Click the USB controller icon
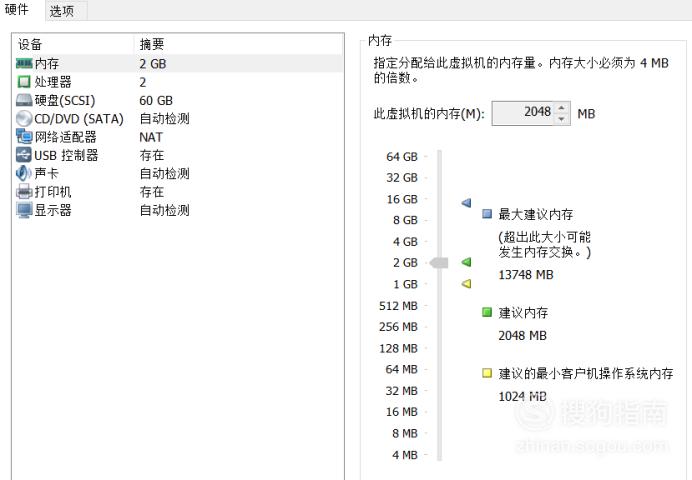The width and height of the screenshot is (692, 480). [24, 155]
